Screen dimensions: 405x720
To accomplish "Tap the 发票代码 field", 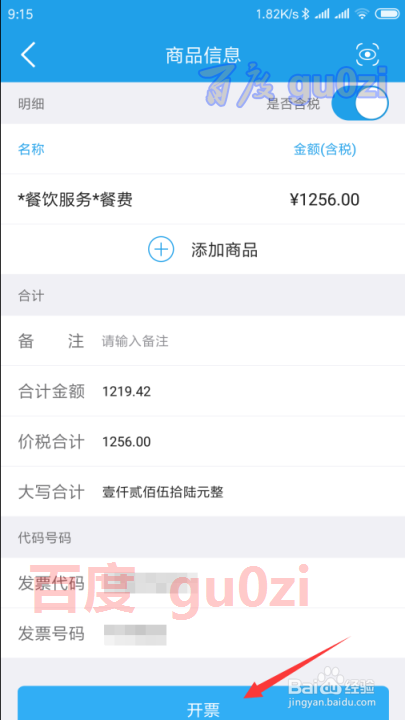I will tap(202, 584).
